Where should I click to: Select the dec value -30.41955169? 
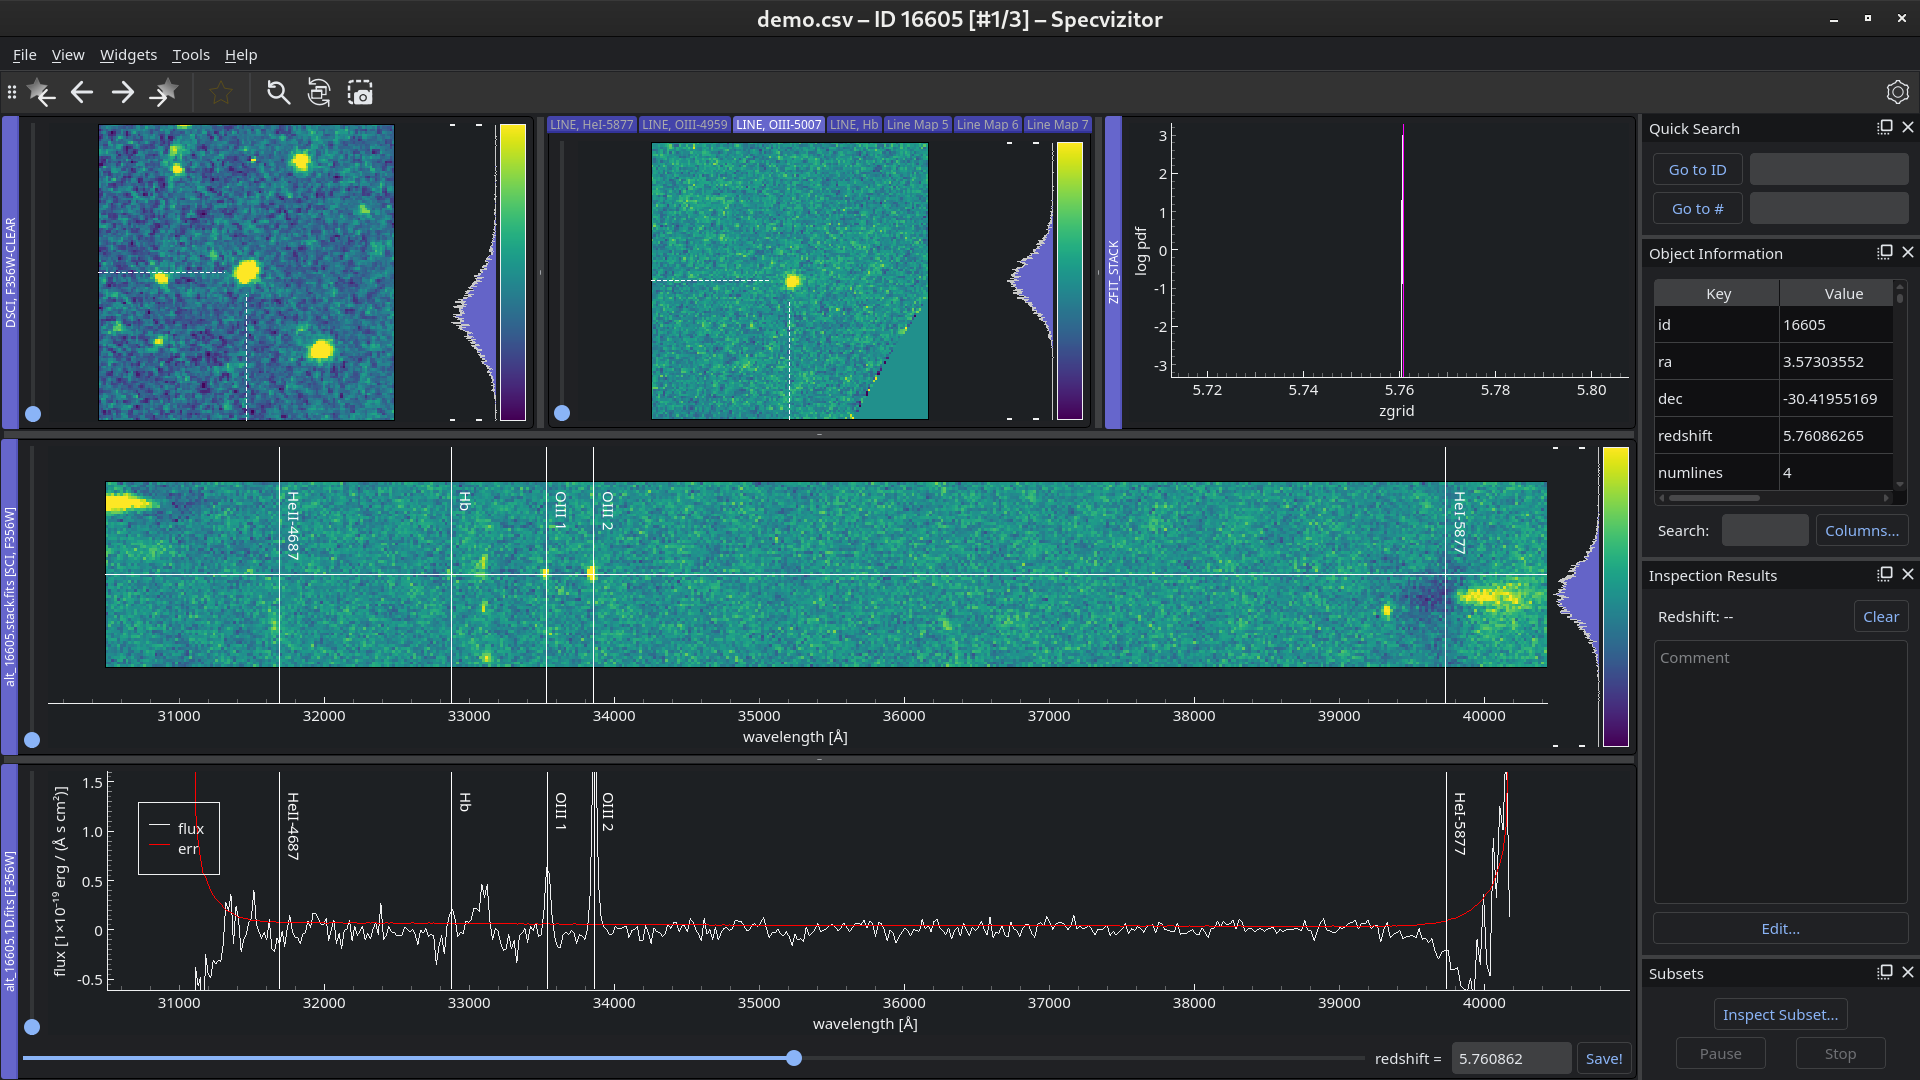(1837, 399)
